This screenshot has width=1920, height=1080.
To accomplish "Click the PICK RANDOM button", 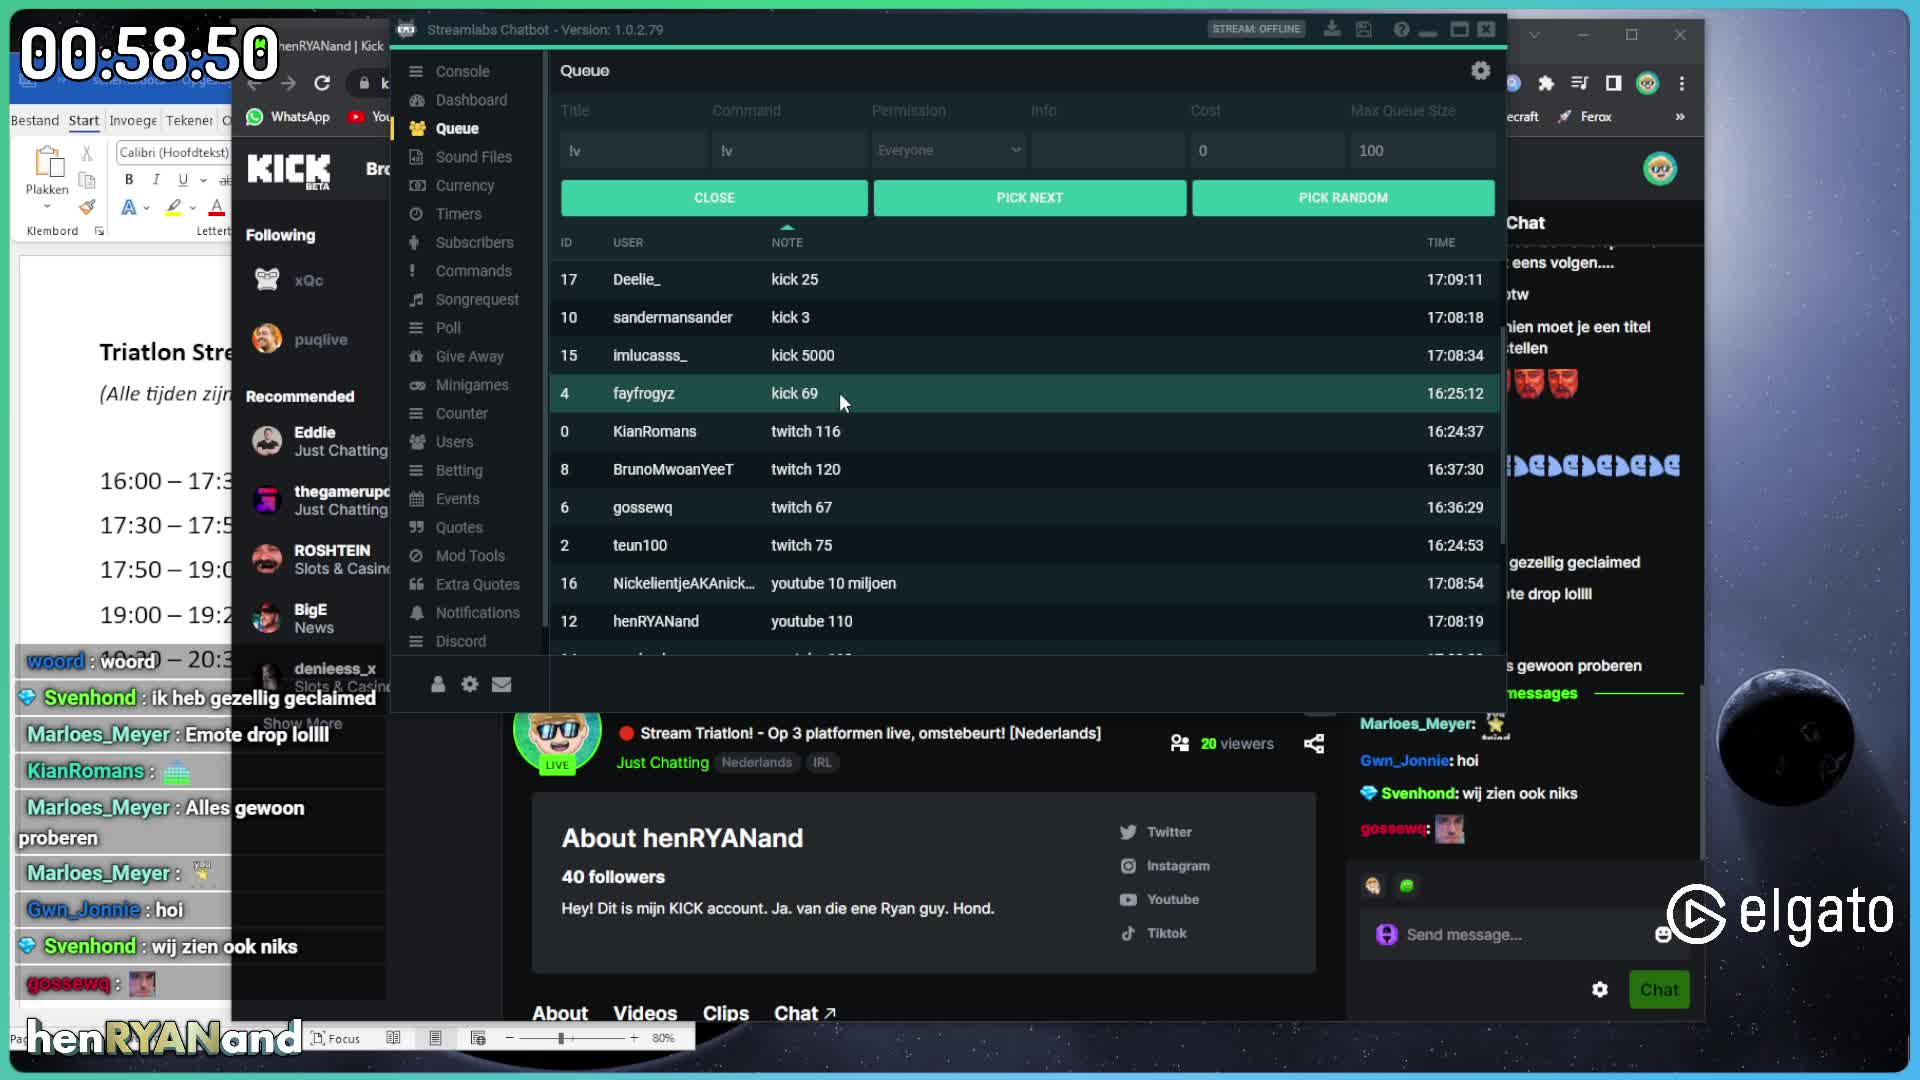I will [x=1343, y=198].
